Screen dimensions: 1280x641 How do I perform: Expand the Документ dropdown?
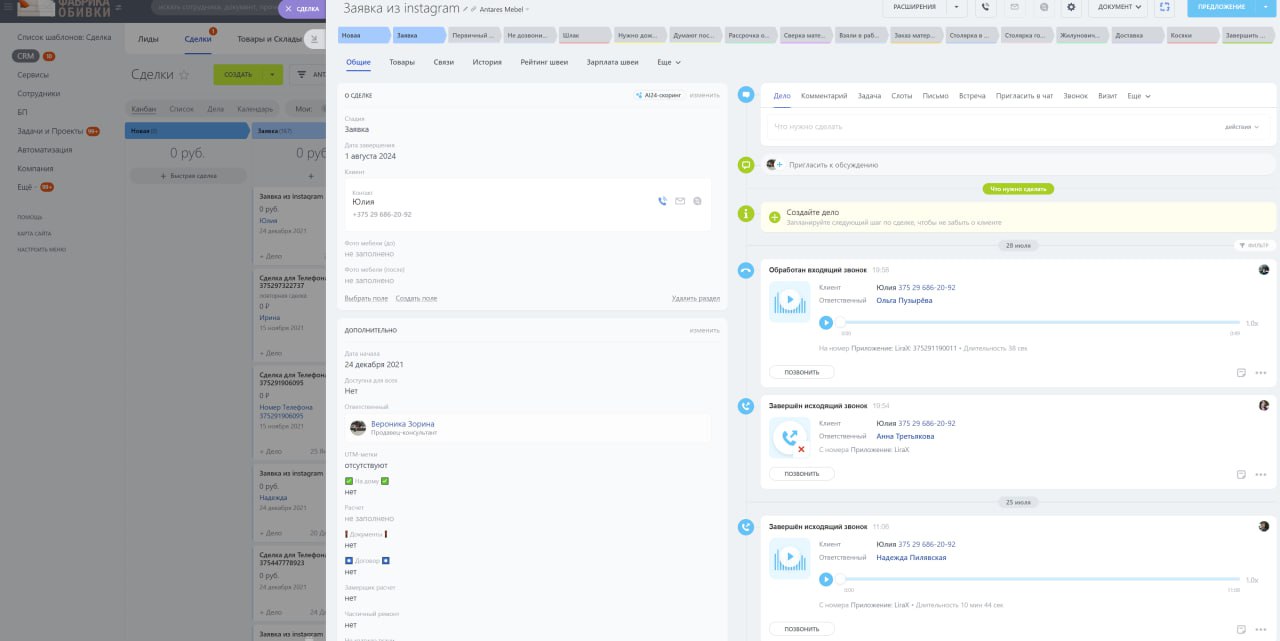click(x=1119, y=7)
